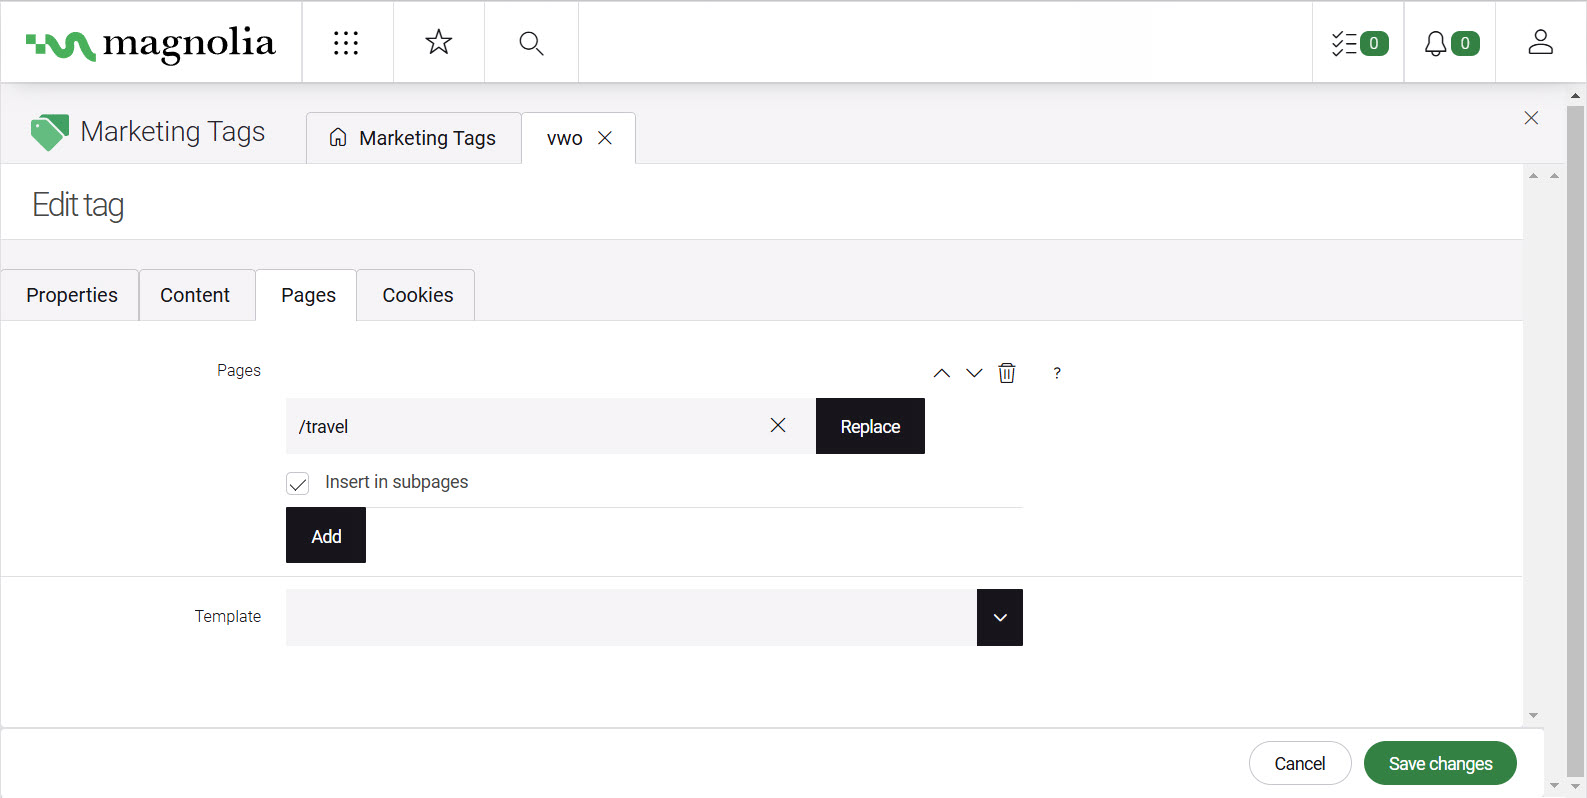The image size is (1587, 798).
Task: Open the notifications bell
Action: (1450, 43)
